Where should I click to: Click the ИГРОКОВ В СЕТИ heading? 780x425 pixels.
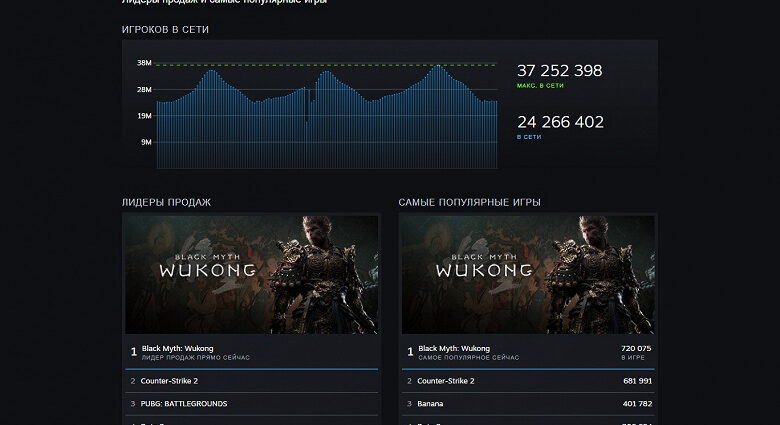165,30
